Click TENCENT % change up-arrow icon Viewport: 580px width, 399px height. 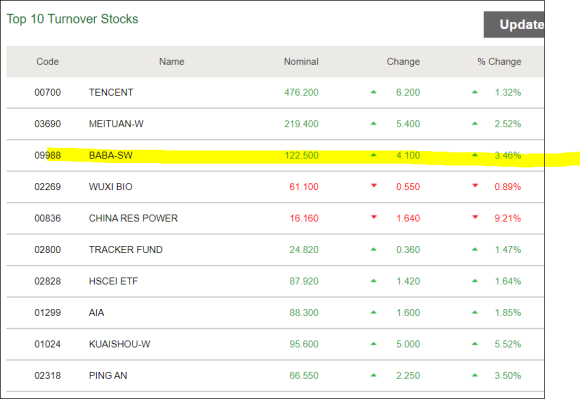pyautogui.click(x=475, y=92)
